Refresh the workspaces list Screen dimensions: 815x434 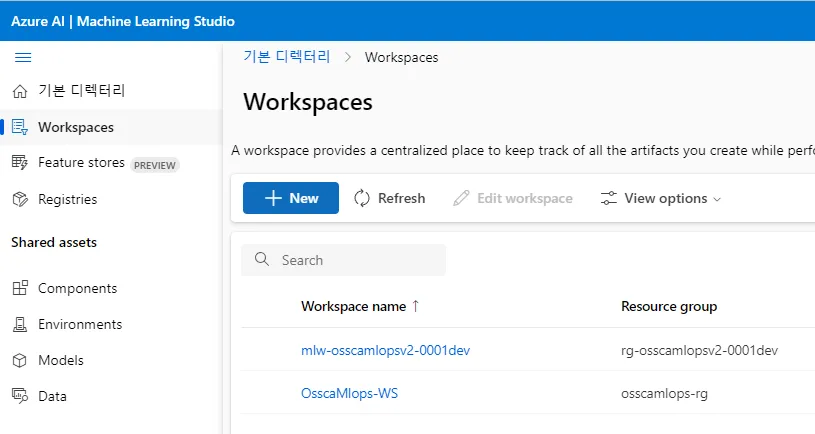(x=389, y=198)
